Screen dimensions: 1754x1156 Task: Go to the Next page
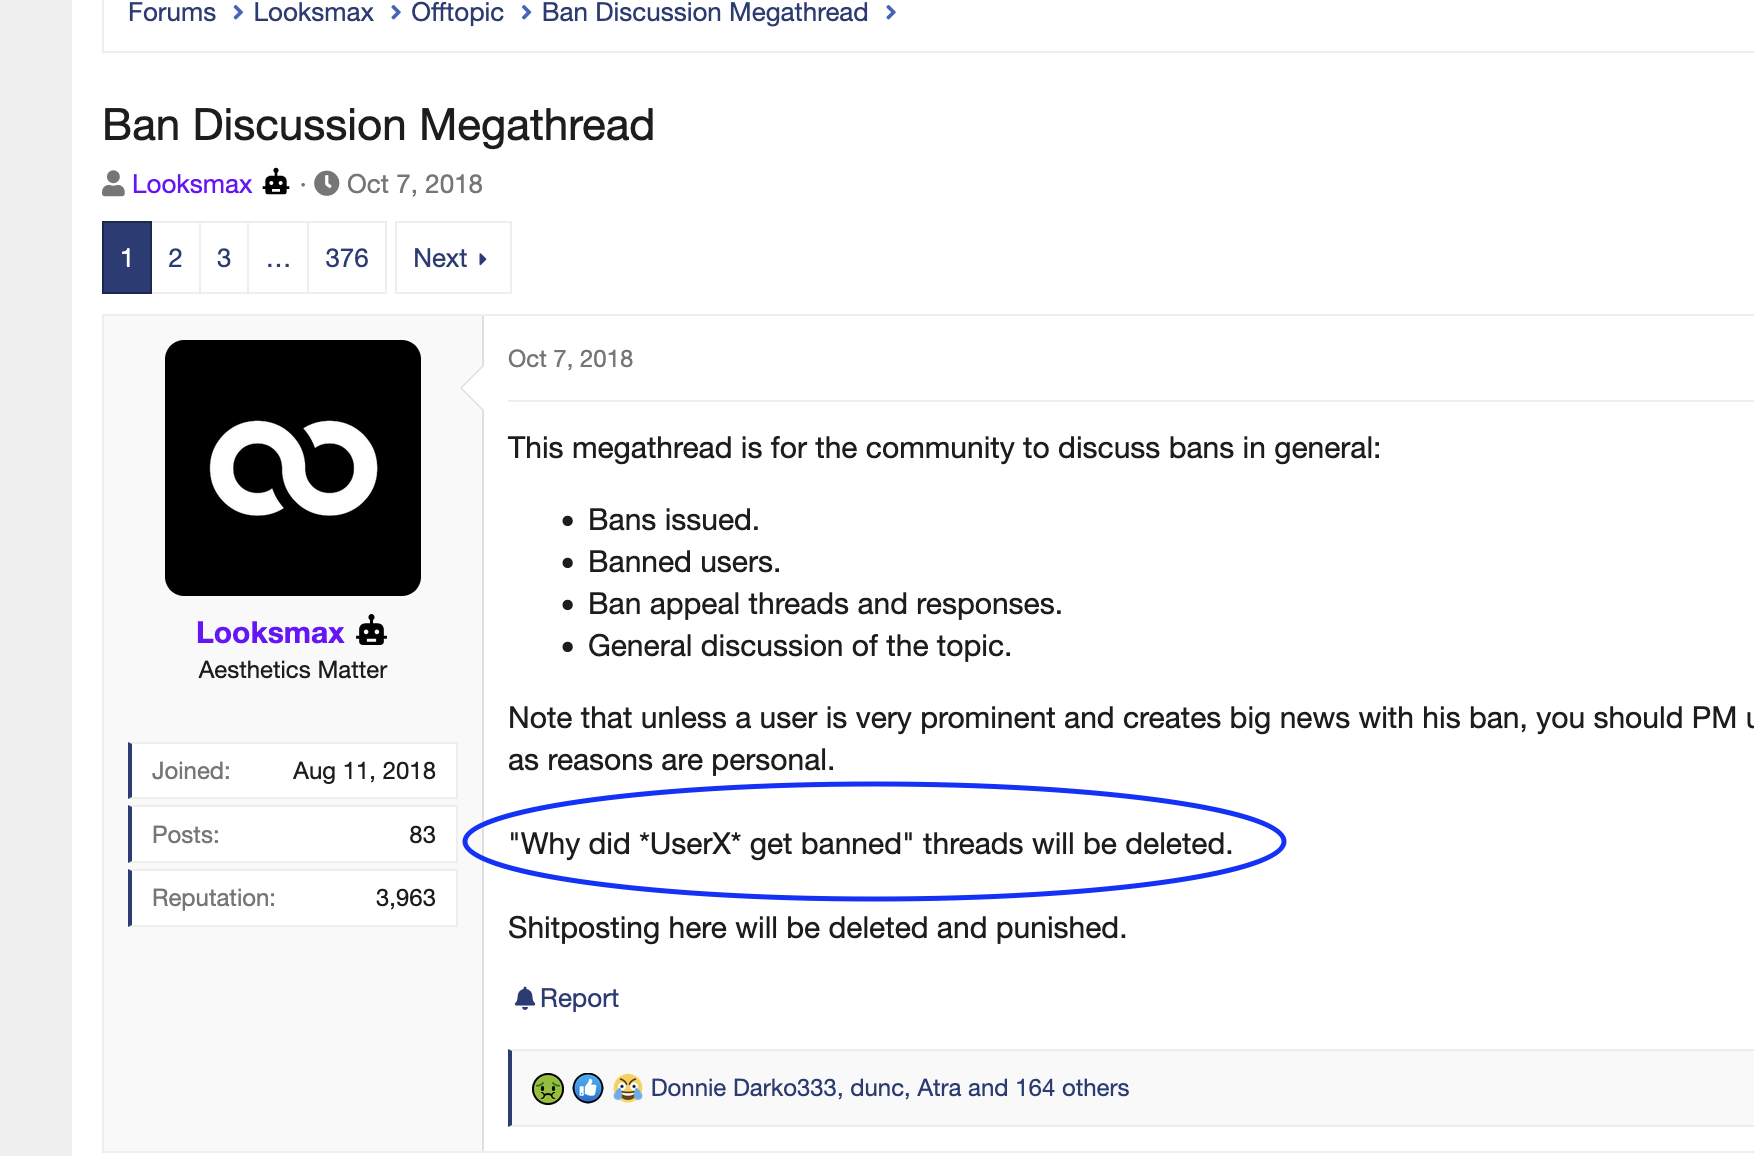[x=453, y=258]
